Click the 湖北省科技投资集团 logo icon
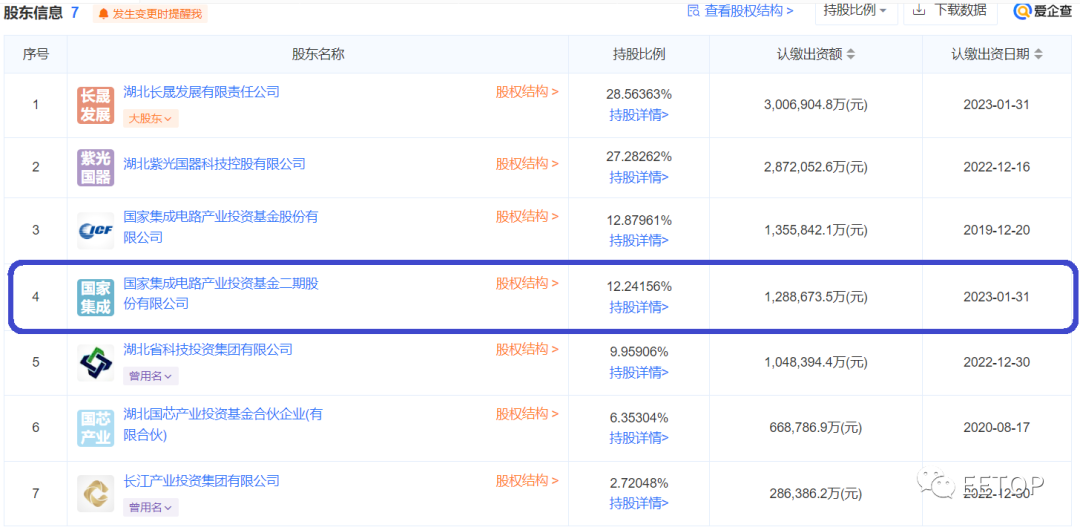1080x530 pixels. [95, 363]
